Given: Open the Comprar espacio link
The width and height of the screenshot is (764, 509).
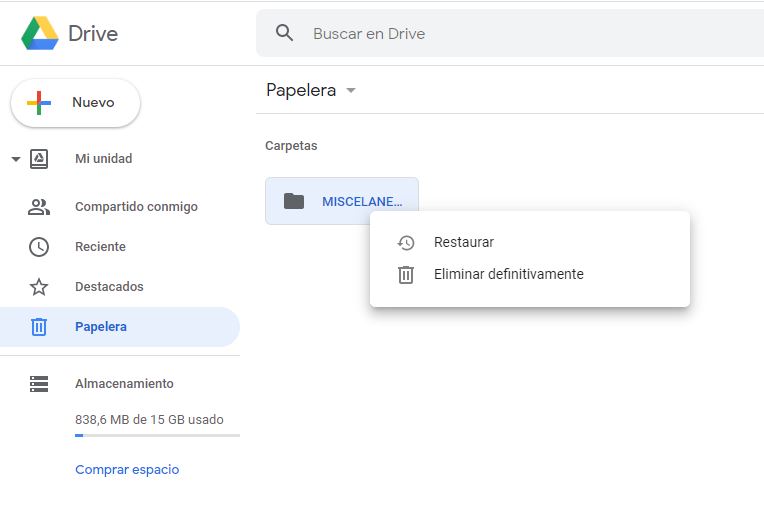Looking at the screenshot, I should pyautogui.click(x=127, y=469).
